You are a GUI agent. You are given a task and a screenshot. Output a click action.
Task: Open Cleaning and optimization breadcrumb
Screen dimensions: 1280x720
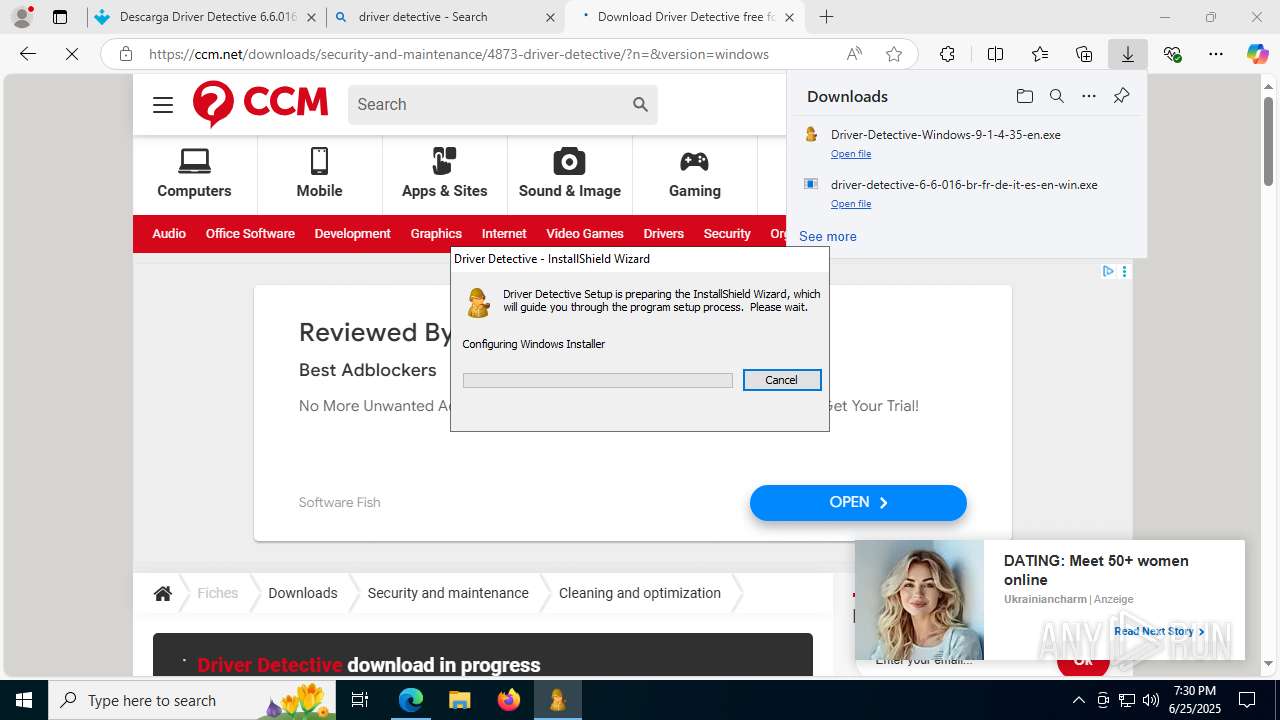[640, 593]
